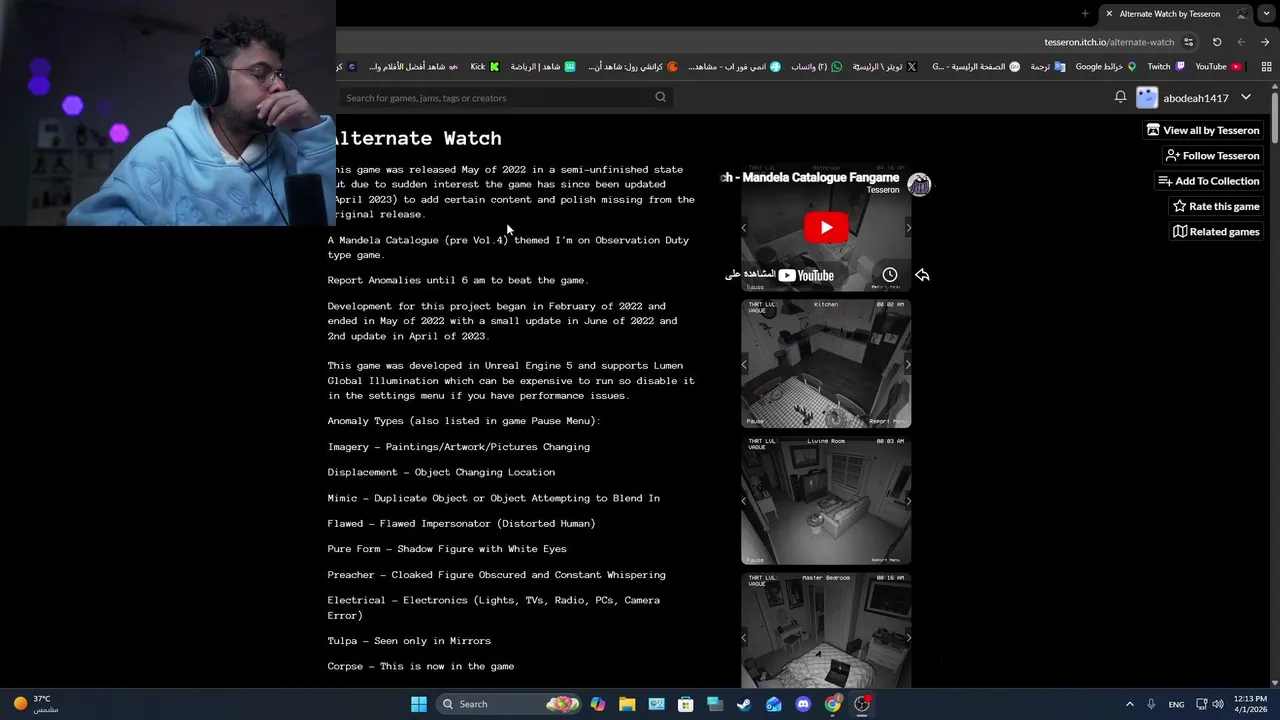Open the abodeah1417 profile avatar
The width and height of the screenshot is (1280, 720).
pyautogui.click(x=1147, y=97)
